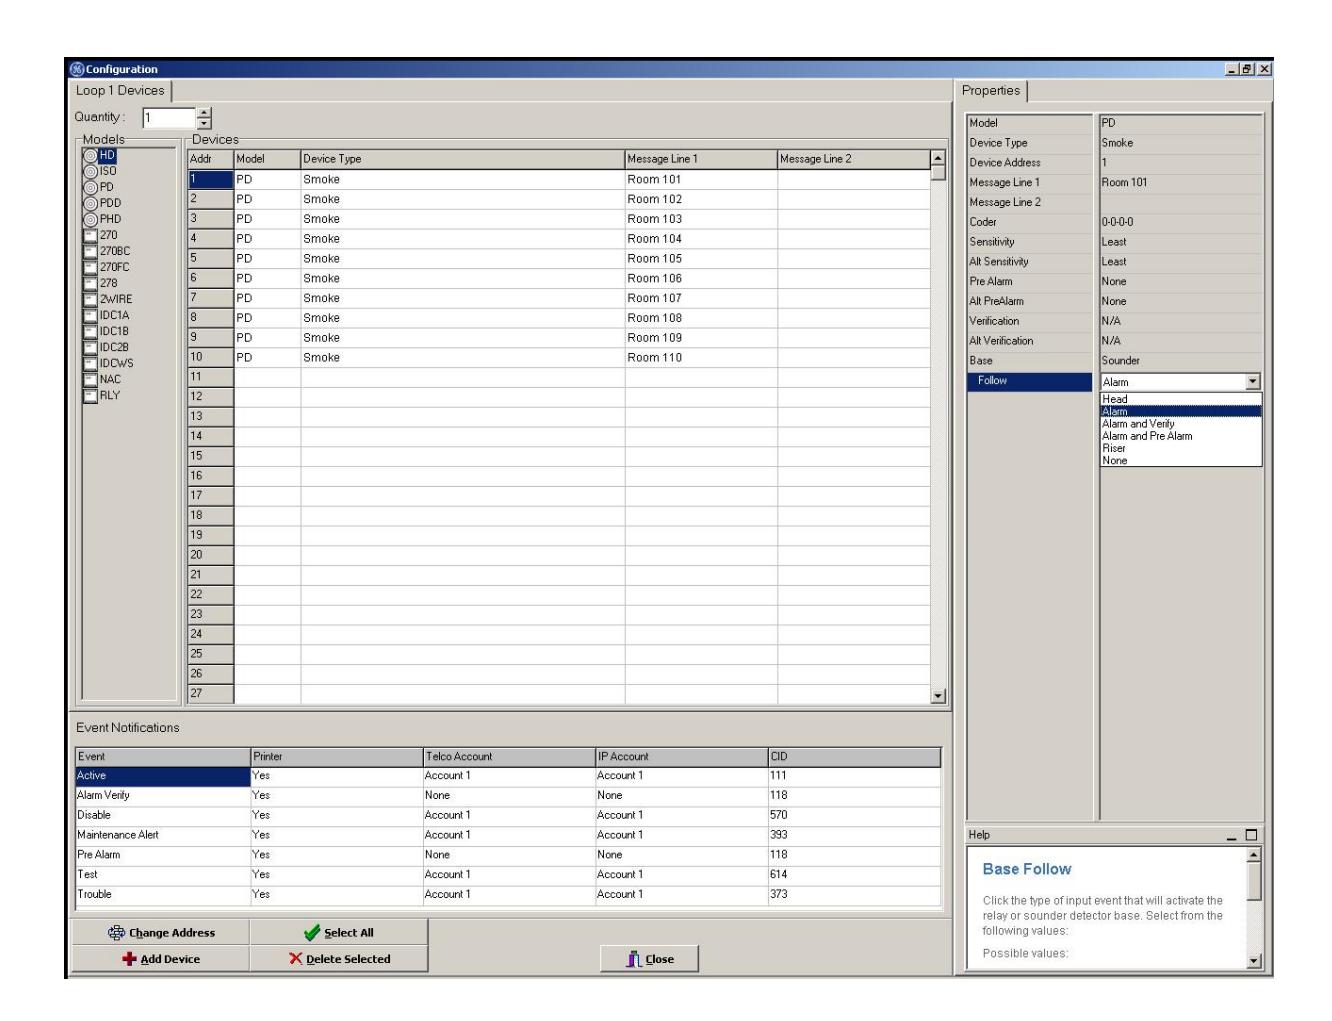Viewport: 1332px width, 1021px height.
Task: Click the GE logo in title bar
Action: [76, 69]
